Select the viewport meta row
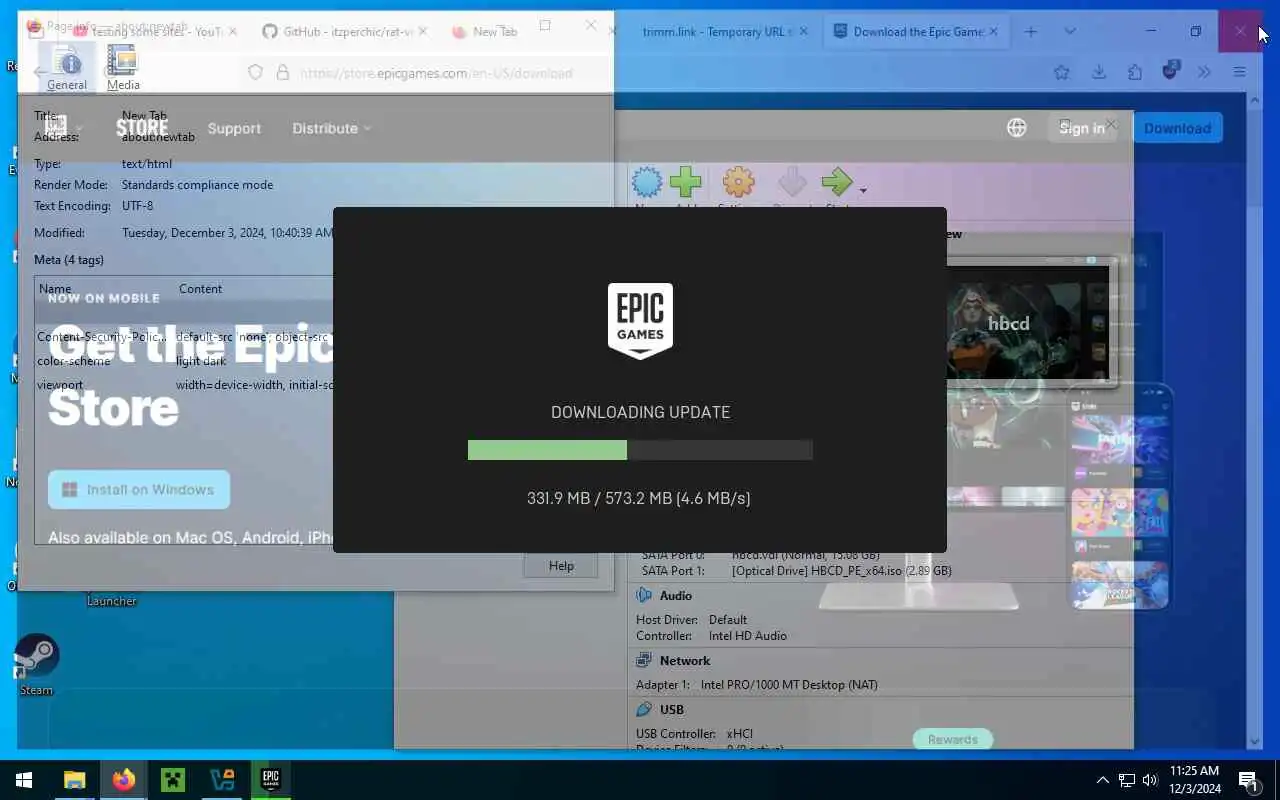The image size is (1280, 800). coord(184,385)
